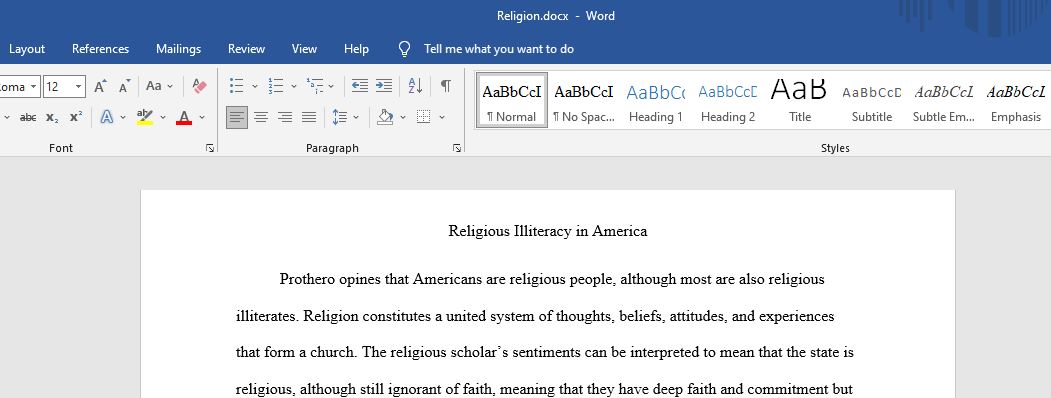Toggle superscript formatting

76,117
